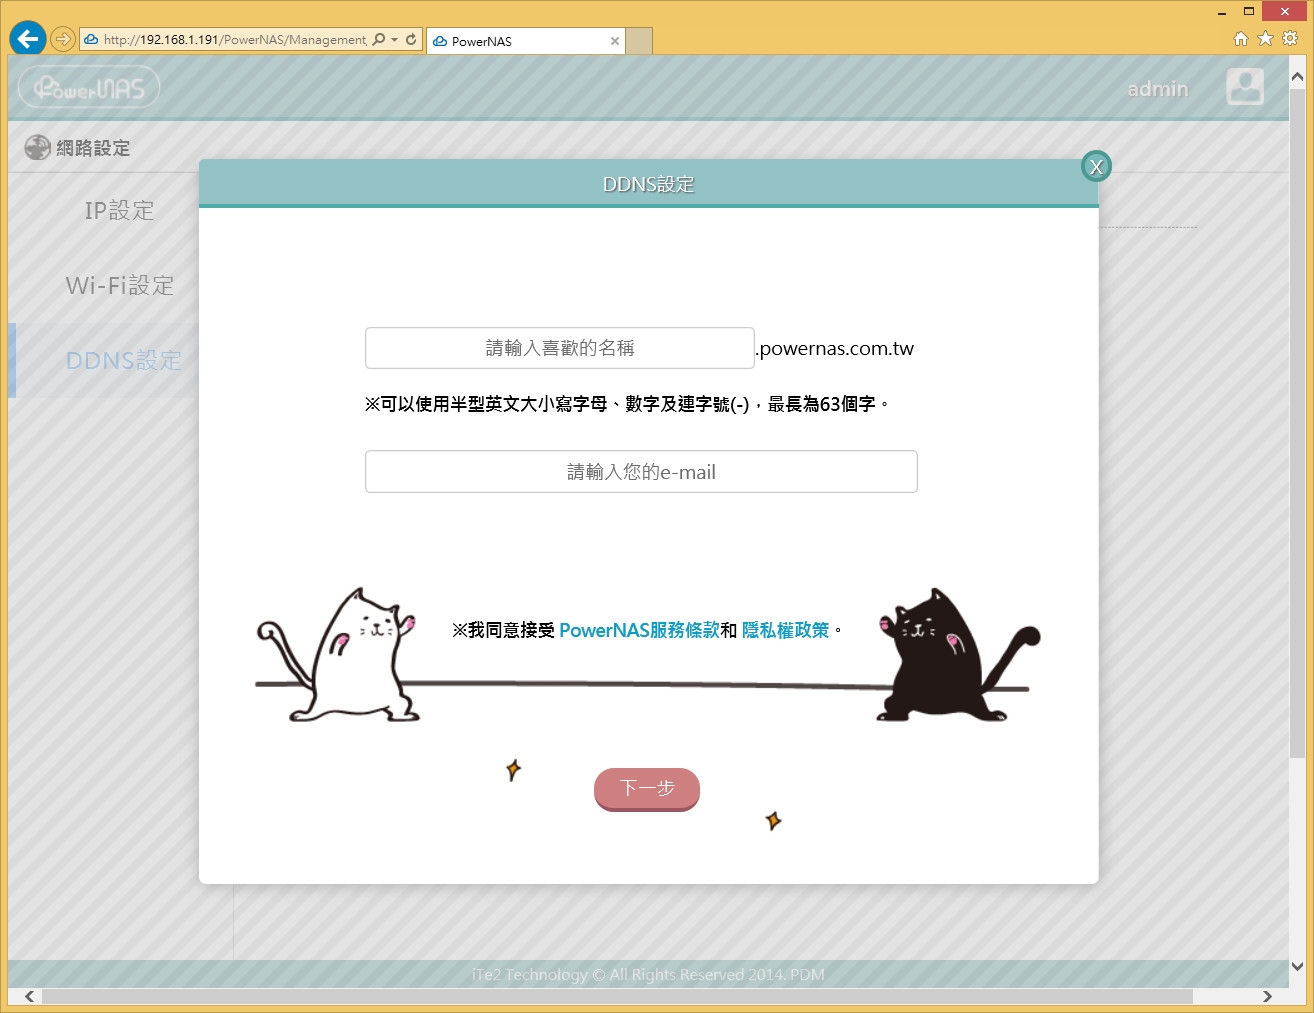Viewport: 1314px width, 1013px height.
Task: Click the horizontal scrollbar thumb
Action: 617,996
